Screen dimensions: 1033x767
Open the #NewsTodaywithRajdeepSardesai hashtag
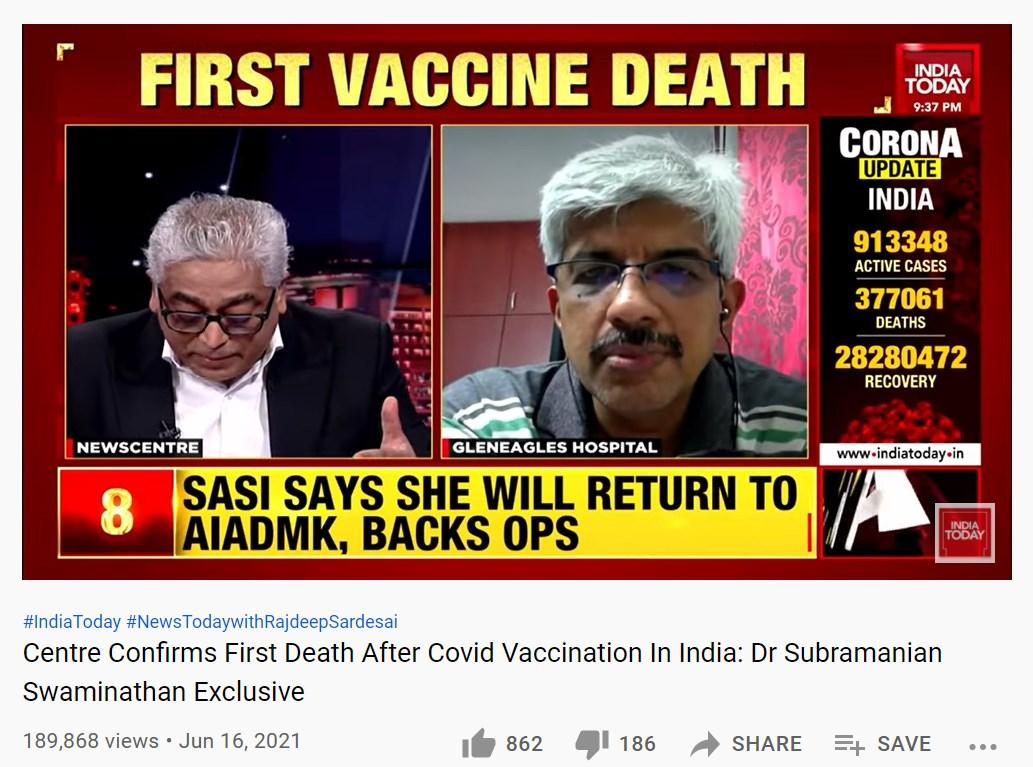(x=262, y=621)
